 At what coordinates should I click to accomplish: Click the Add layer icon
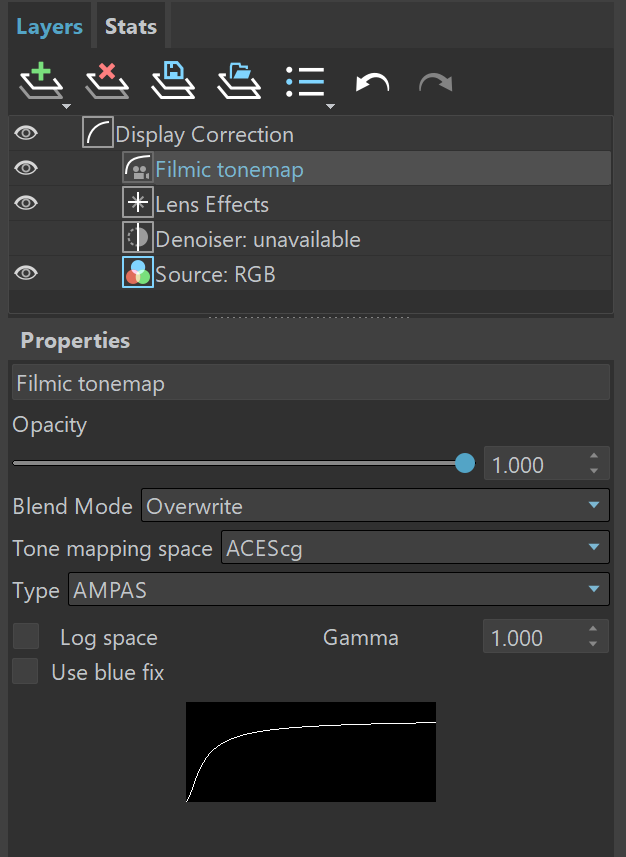click(x=42, y=82)
